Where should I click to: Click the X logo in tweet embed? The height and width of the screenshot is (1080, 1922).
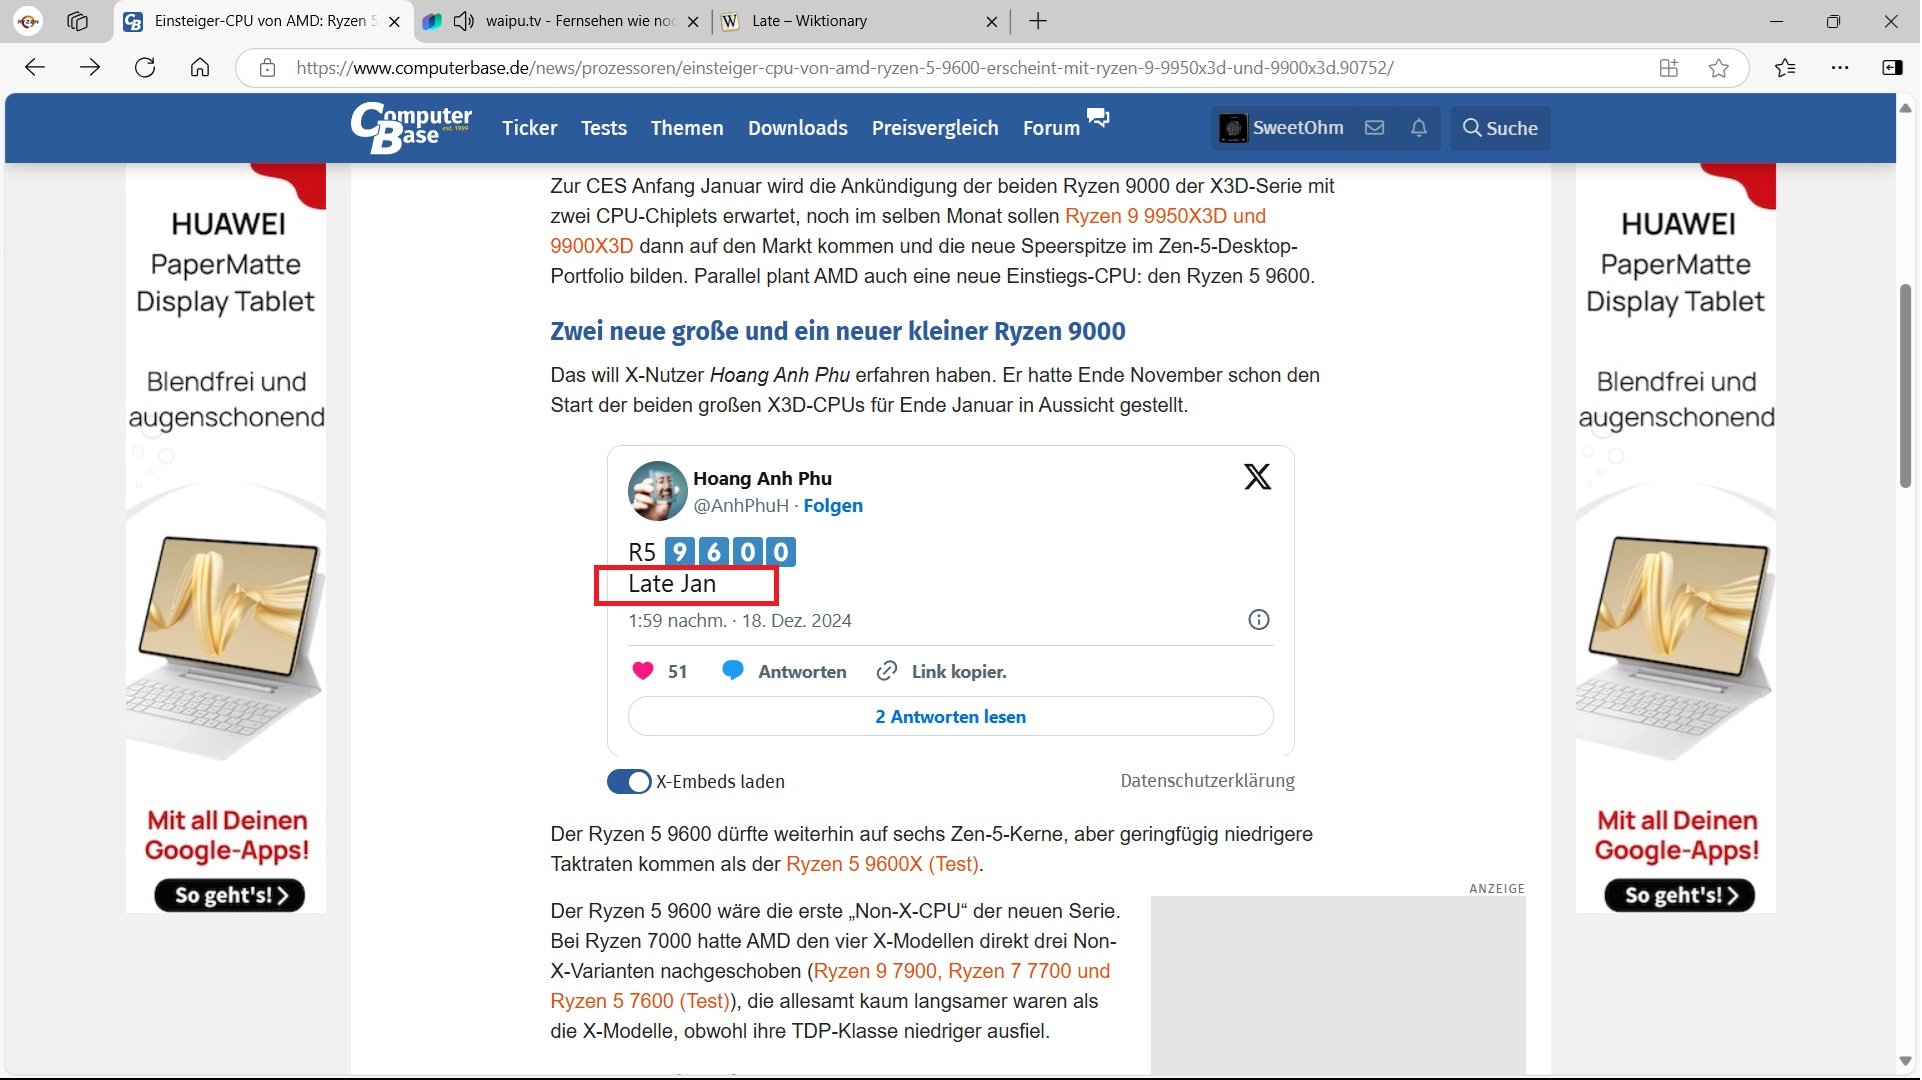1258,477
